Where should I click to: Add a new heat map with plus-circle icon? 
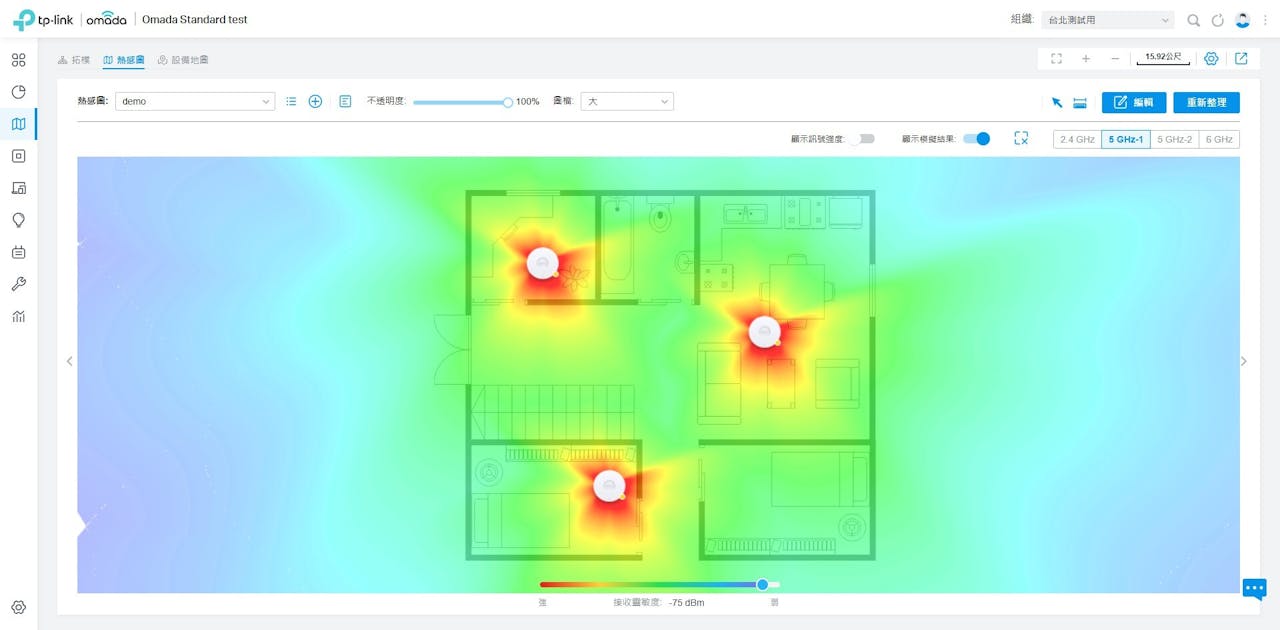click(315, 101)
